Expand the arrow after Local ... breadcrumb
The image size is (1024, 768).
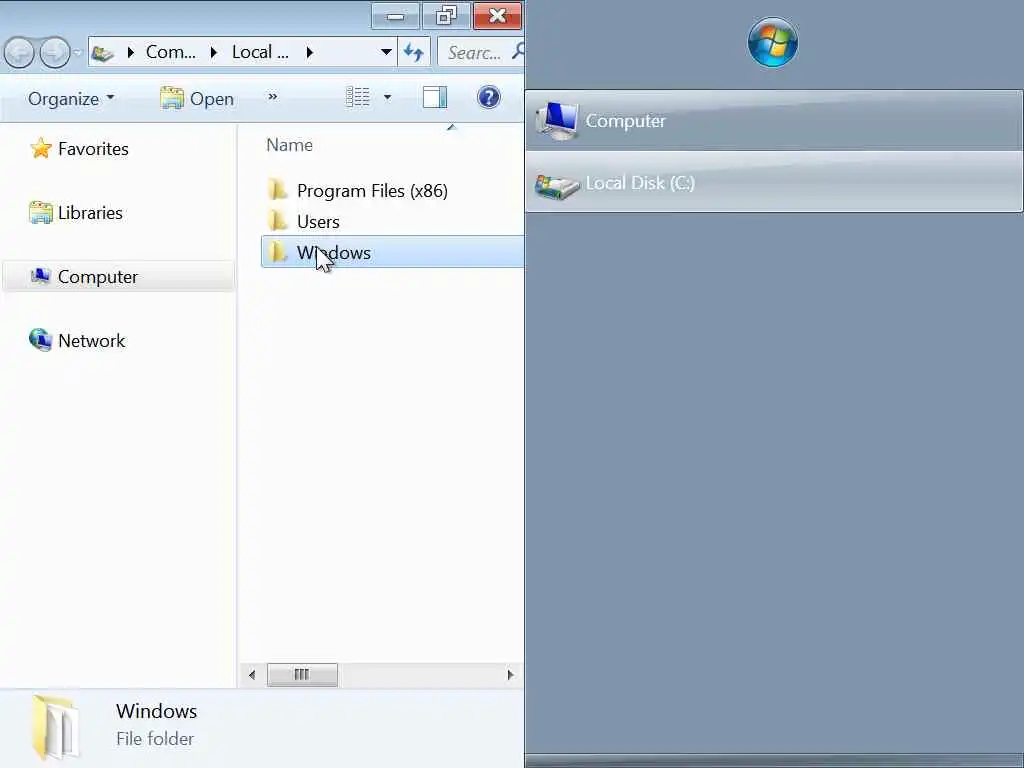click(x=310, y=52)
